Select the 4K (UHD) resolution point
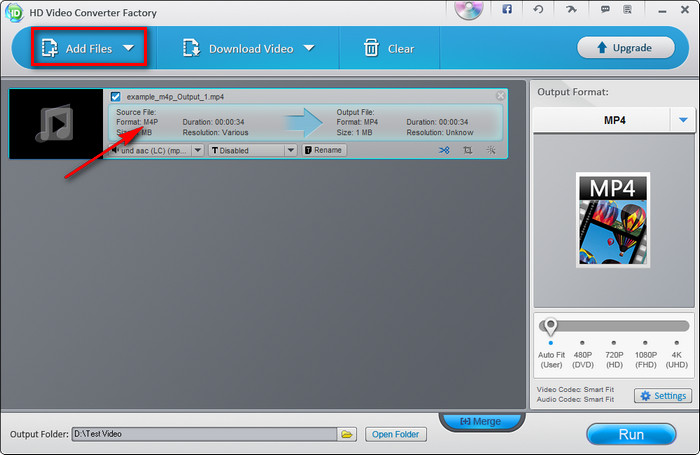This screenshot has width=700, height=455. 677,343
